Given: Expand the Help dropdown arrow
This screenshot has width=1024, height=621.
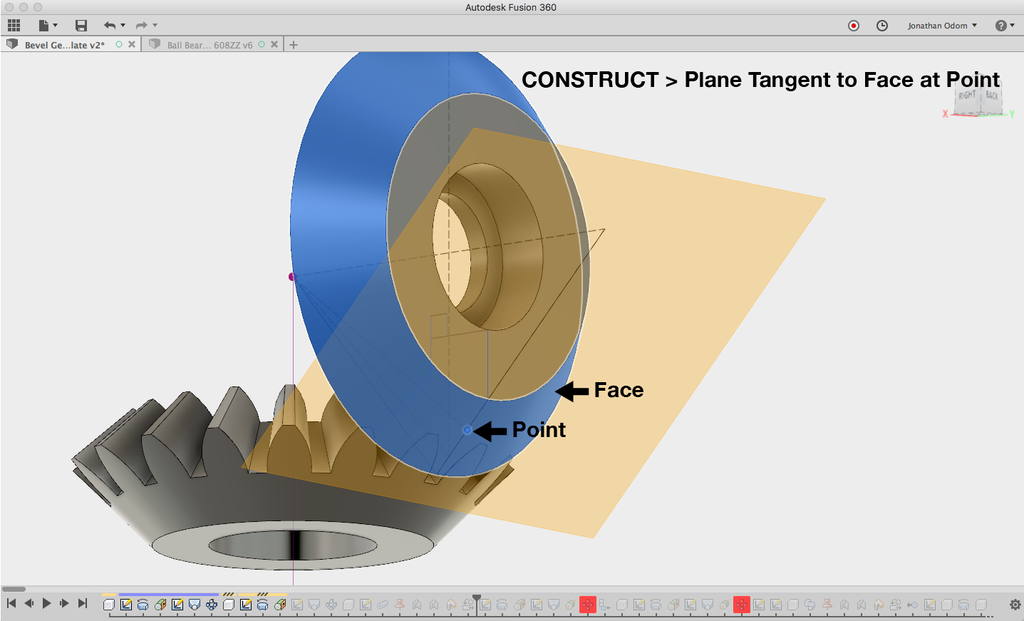Looking at the screenshot, I should tap(1013, 25).
